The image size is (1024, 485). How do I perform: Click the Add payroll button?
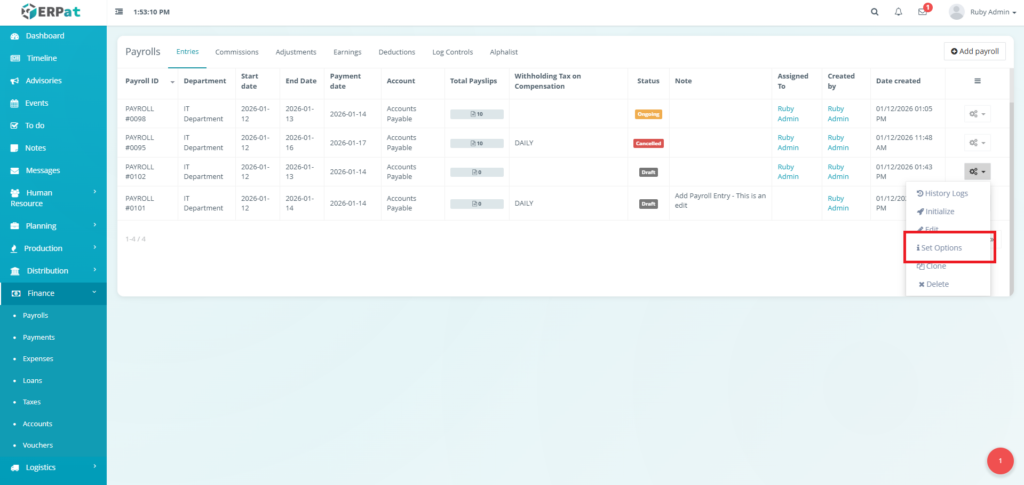coord(974,51)
